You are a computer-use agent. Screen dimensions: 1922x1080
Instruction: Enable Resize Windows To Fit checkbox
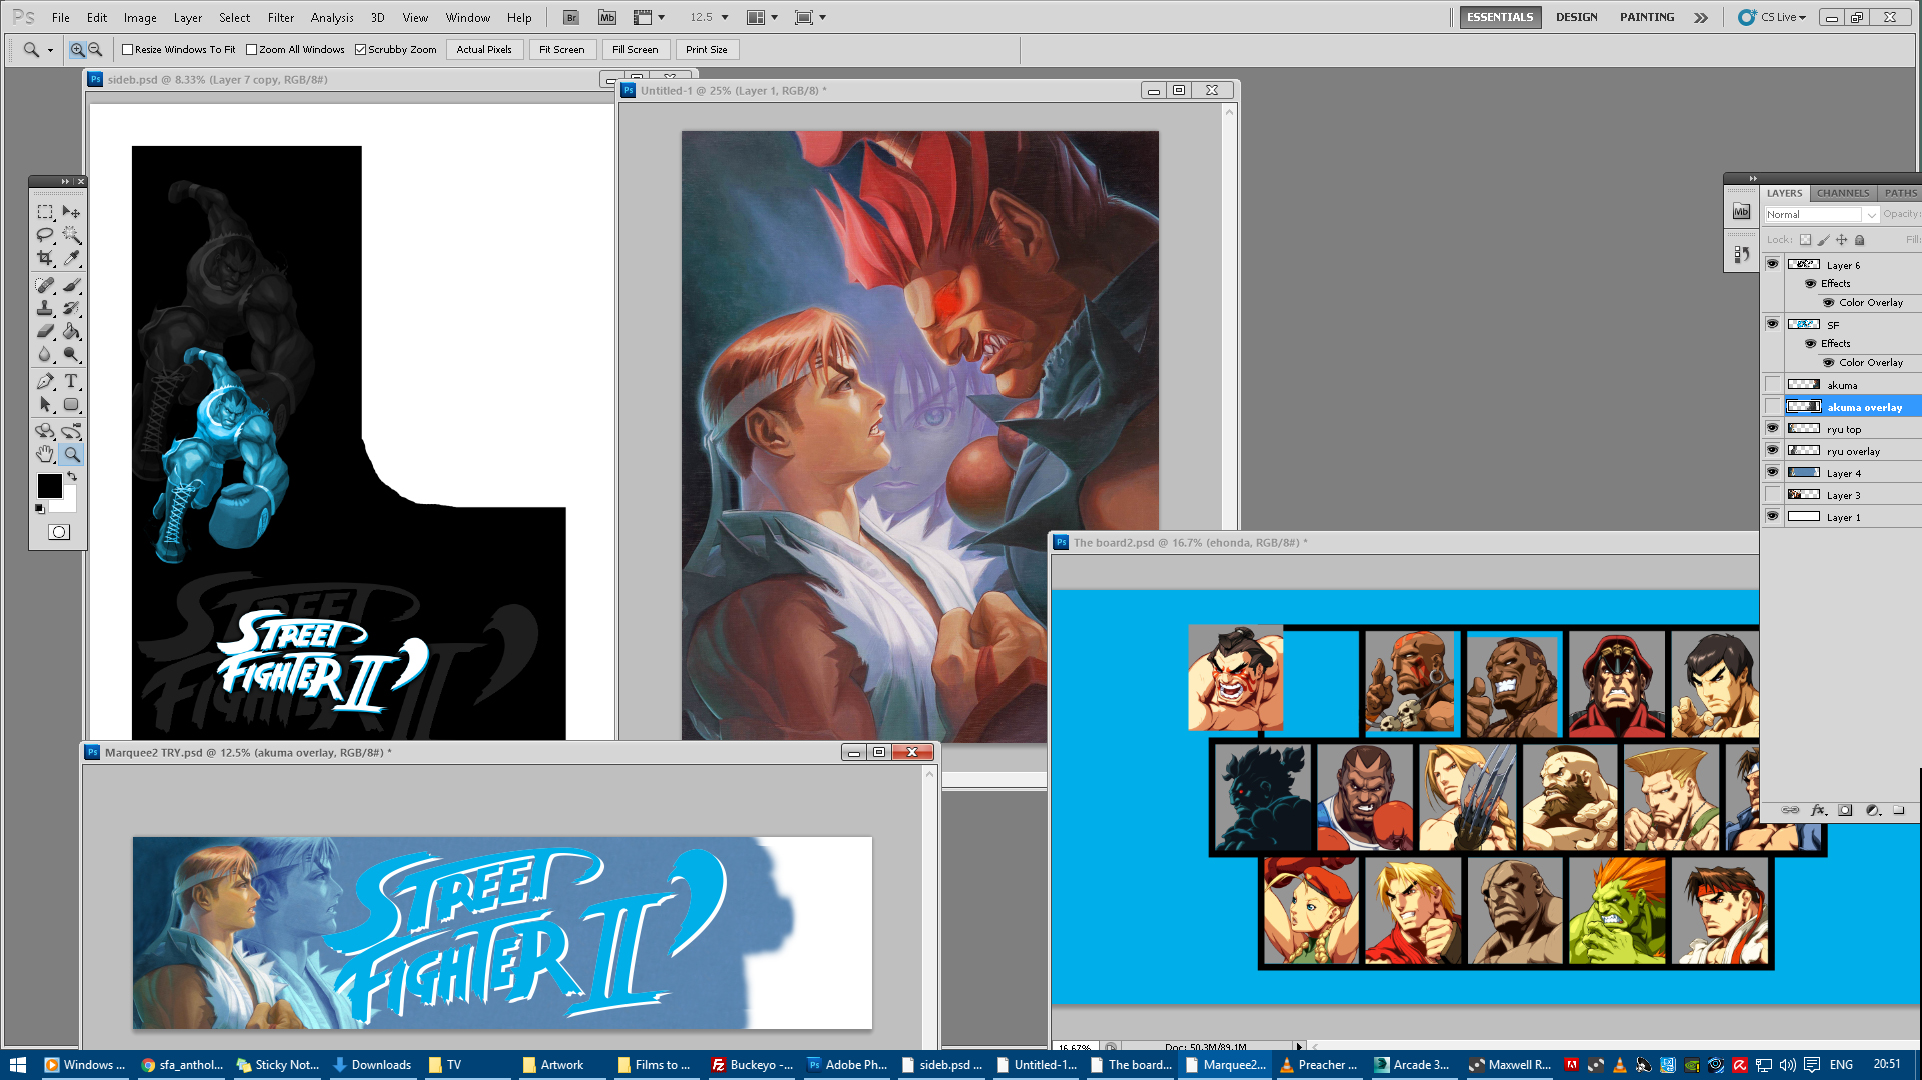tap(127, 49)
